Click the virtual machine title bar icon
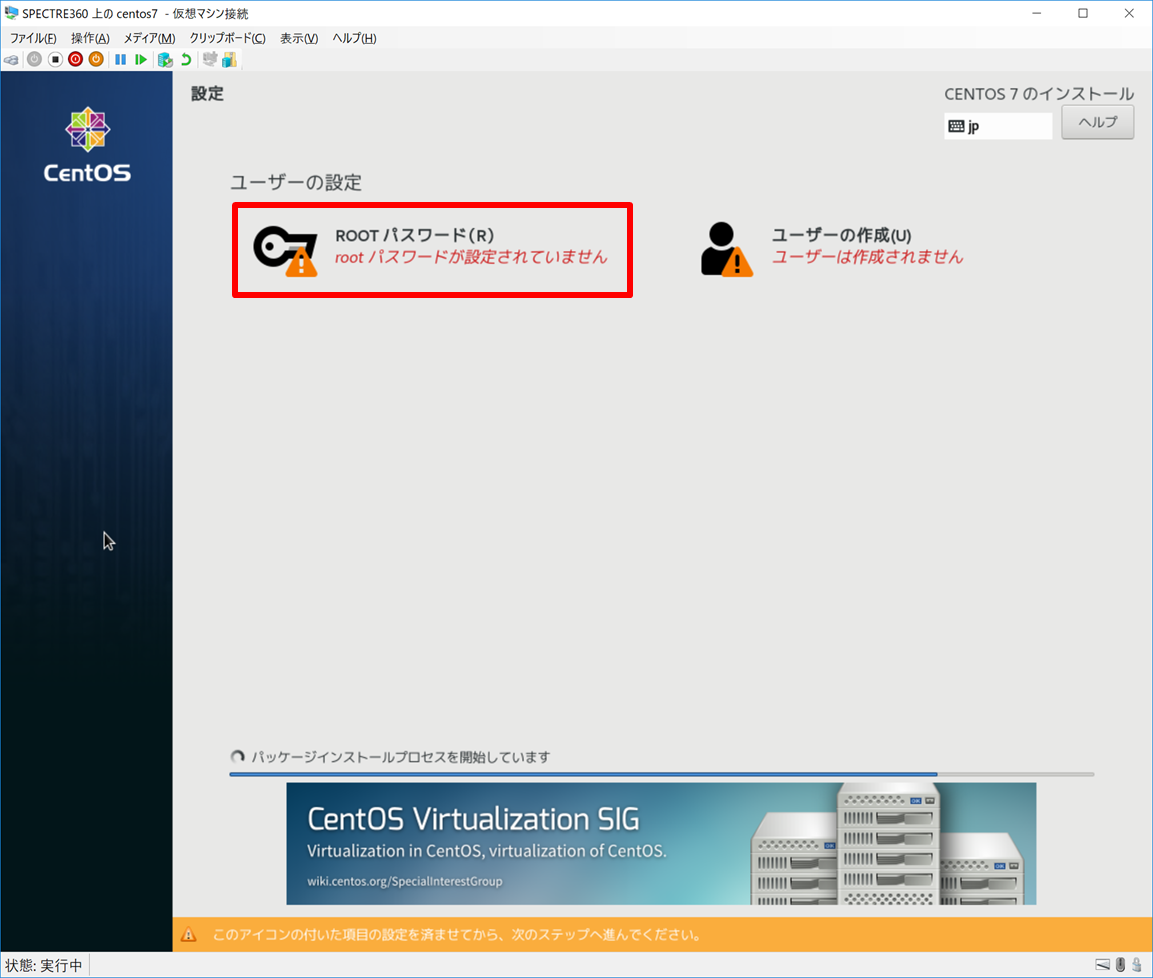 11,13
